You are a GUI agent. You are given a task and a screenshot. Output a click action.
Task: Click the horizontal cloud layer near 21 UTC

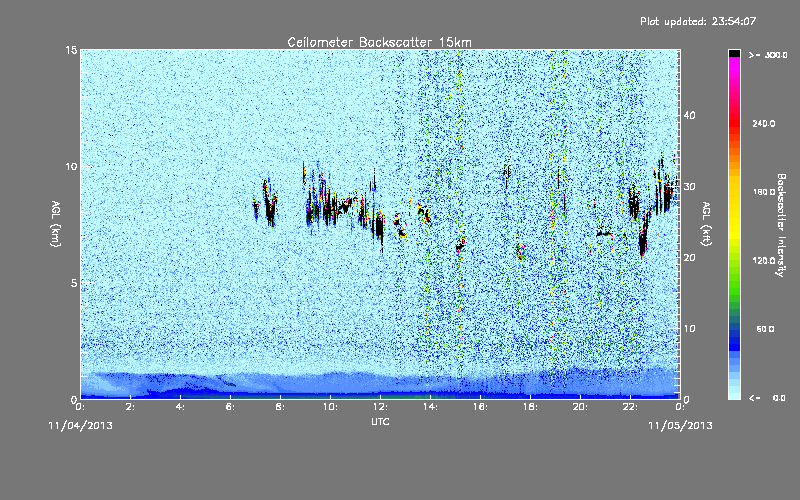click(x=604, y=234)
